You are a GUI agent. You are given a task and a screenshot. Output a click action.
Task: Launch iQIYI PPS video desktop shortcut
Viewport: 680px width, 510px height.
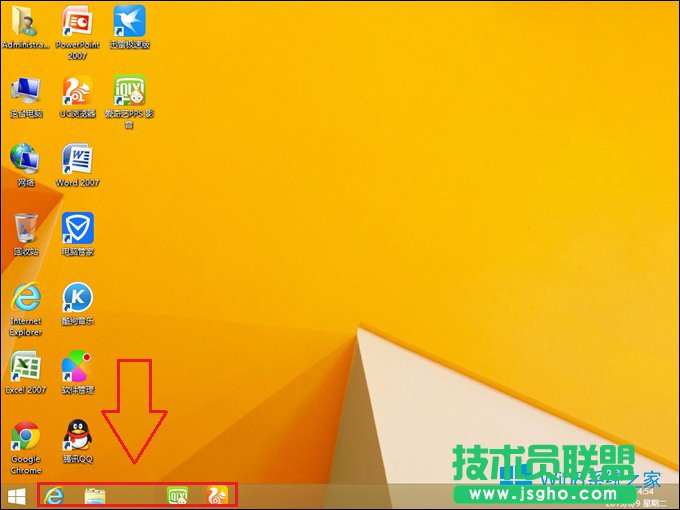coord(130,91)
